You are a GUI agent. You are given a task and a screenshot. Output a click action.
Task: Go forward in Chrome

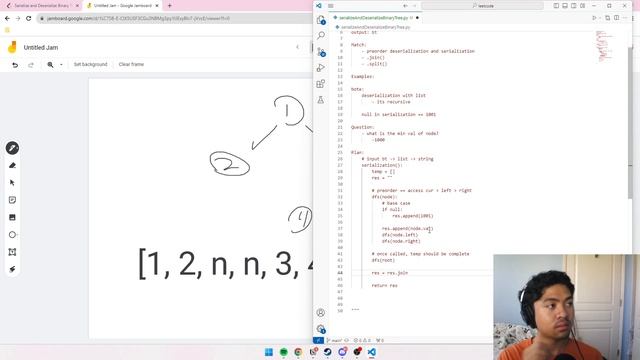pos(18,18)
